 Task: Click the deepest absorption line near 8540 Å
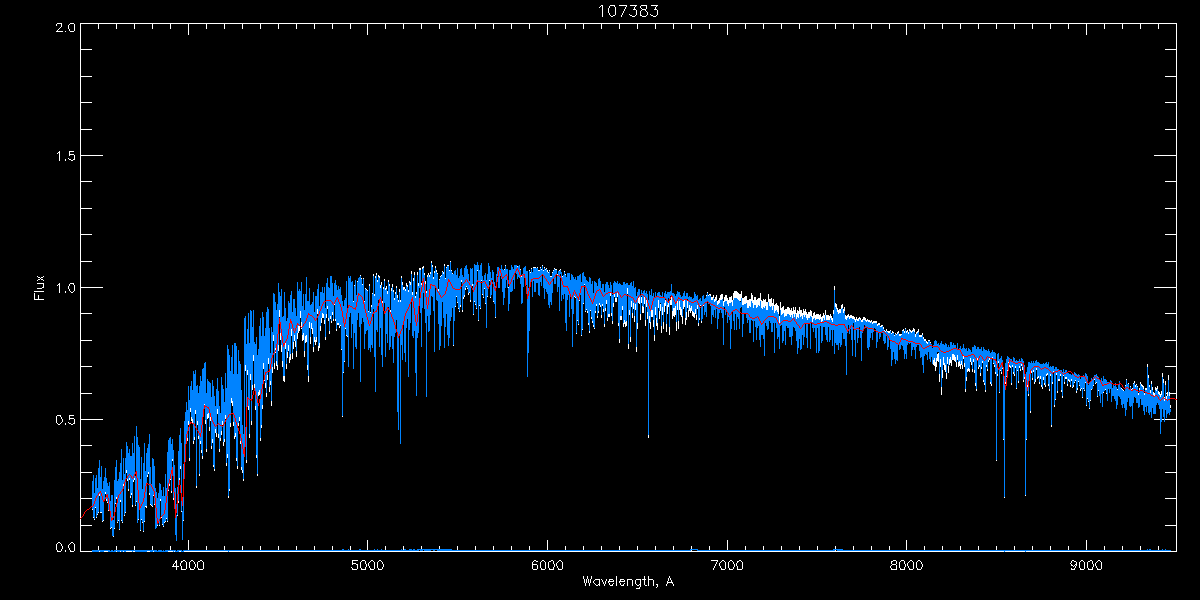coord(1004,495)
